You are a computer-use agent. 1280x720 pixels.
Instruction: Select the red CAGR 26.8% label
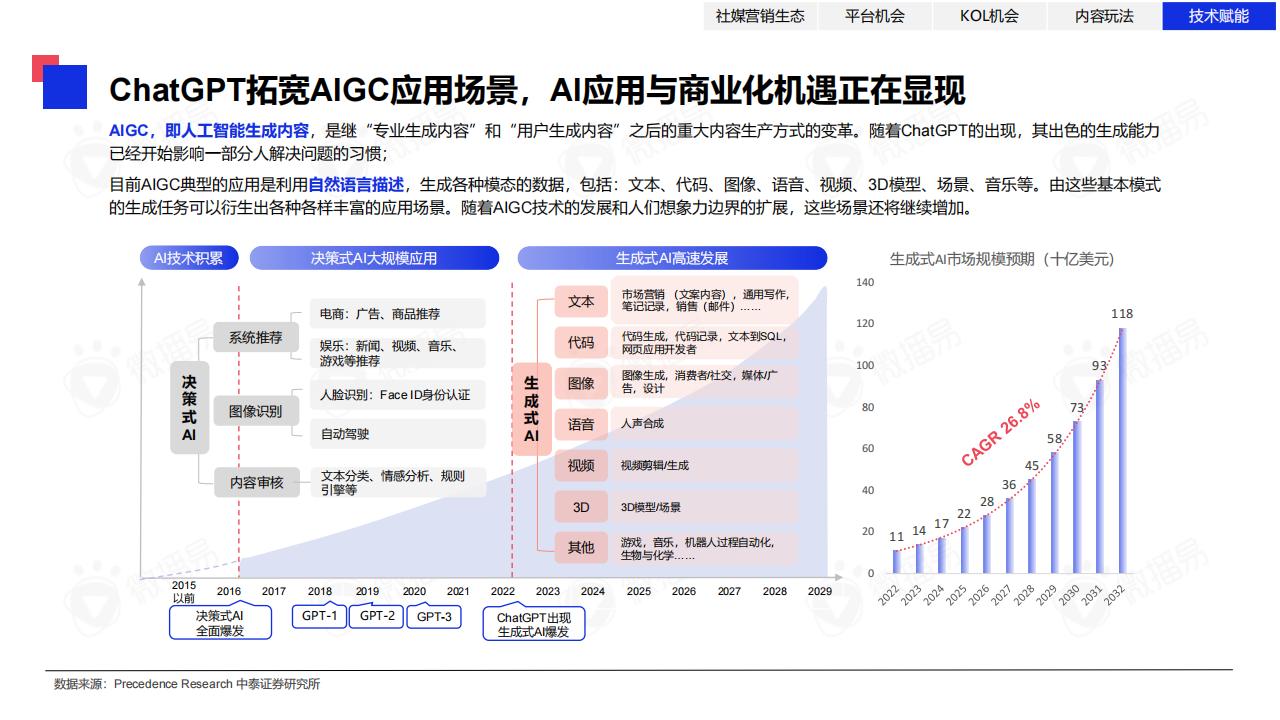[x=1000, y=434]
